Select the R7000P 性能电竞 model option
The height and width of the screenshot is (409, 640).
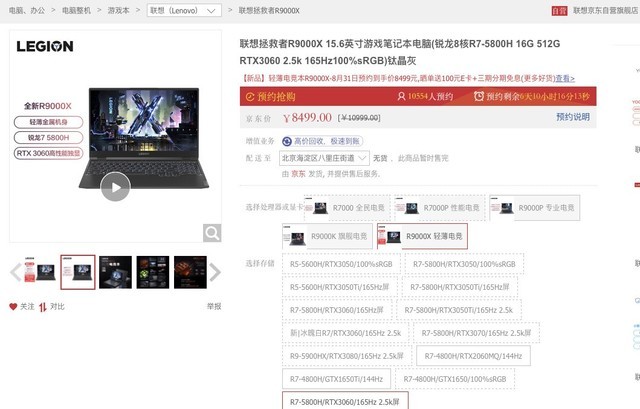click(440, 208)
